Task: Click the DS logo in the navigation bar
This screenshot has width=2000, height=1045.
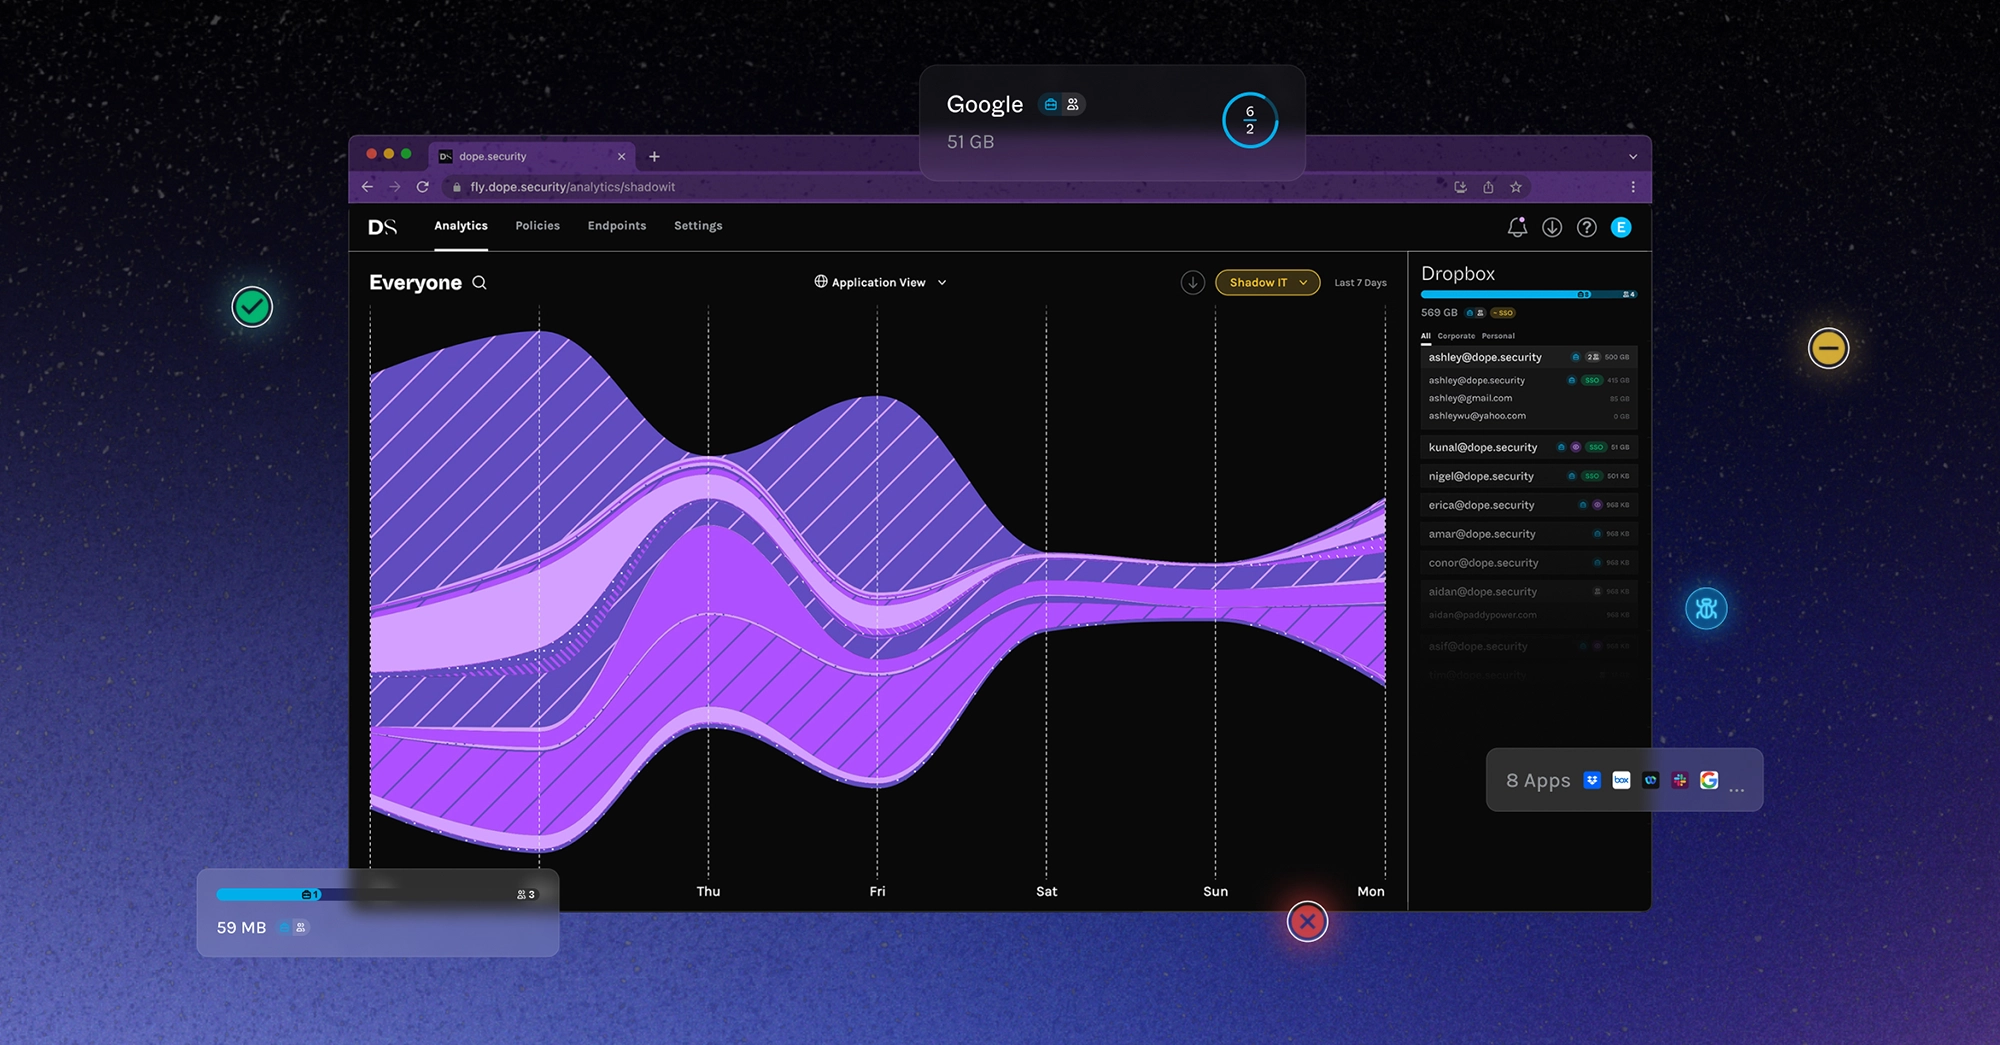Action: pos(381,226)
